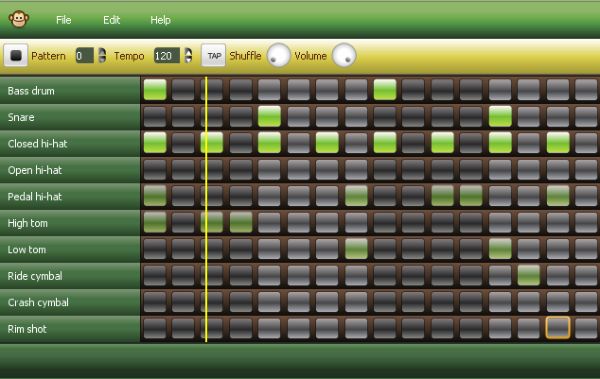This screenshot has height=379, width=600.
Task: Enable Crash cymbal step 16
Action: [x=587, y=302]
